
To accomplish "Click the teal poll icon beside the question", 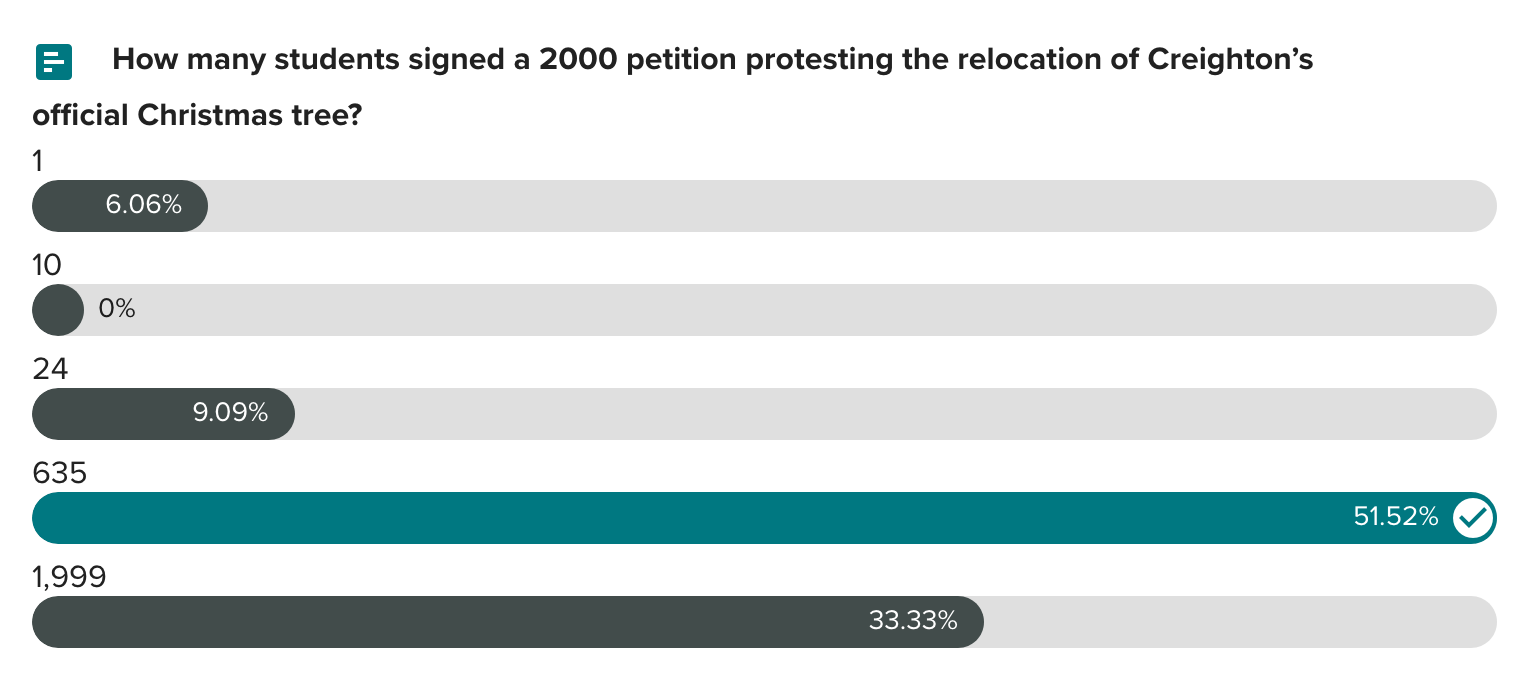I will 54,62.
